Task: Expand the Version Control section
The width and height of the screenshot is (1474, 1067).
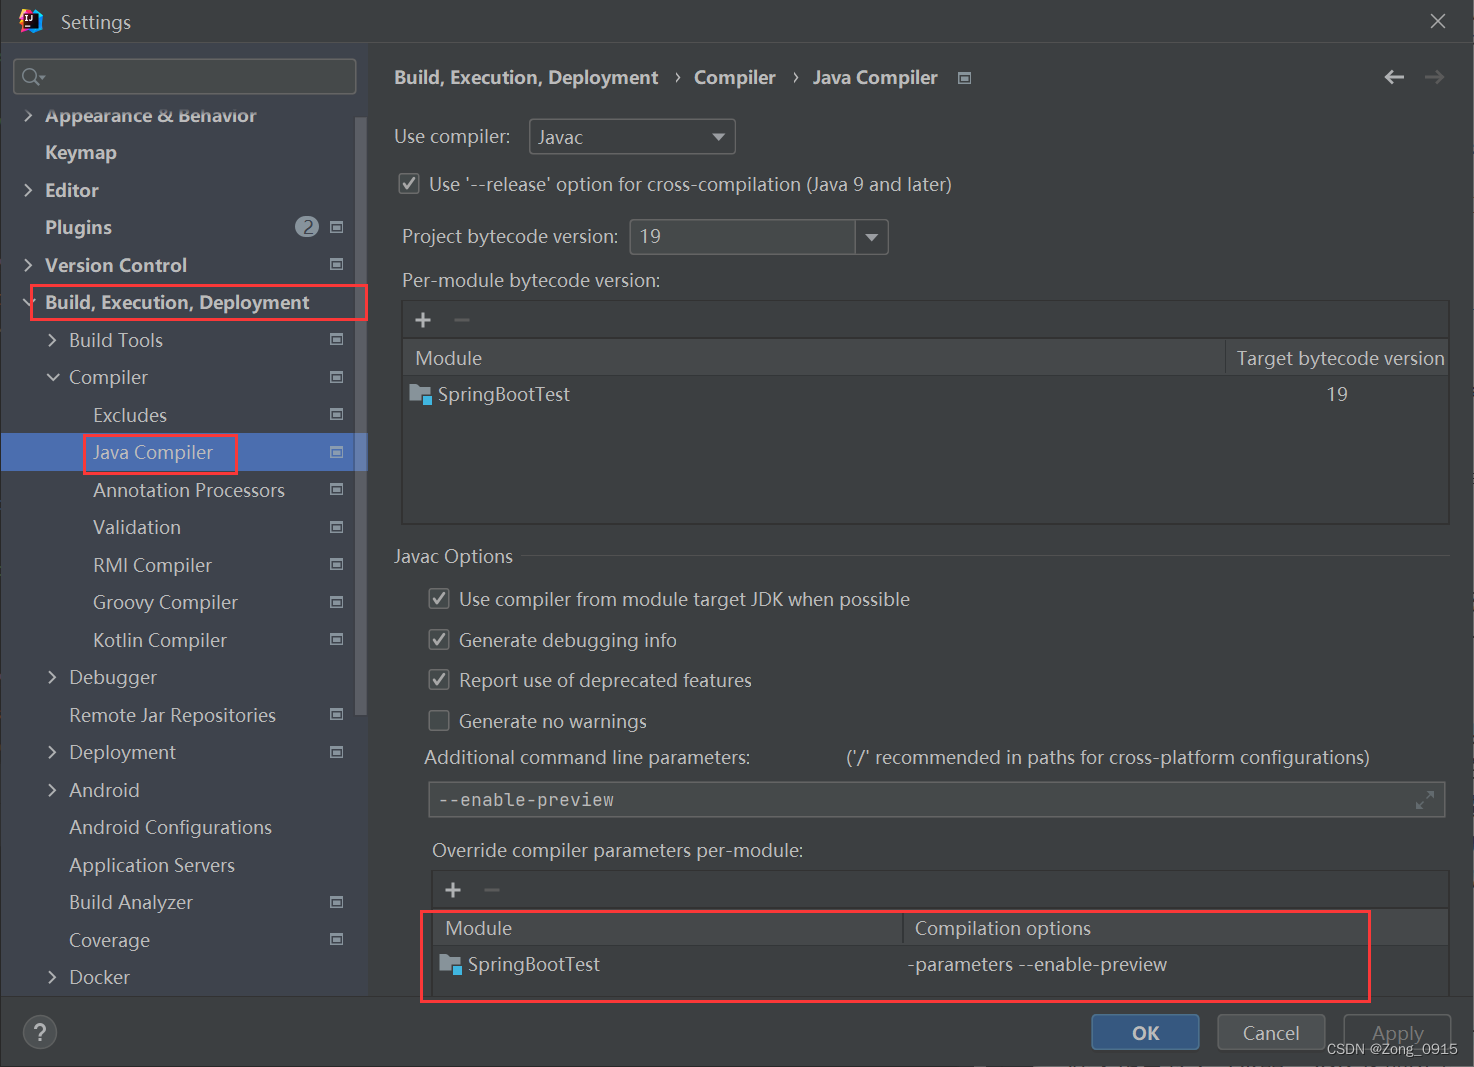Action: [x=28, y=265]
